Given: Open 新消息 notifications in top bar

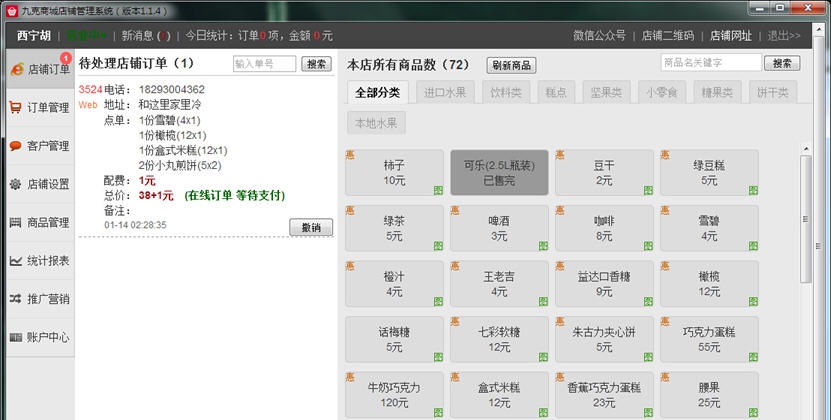Looking at the screenshot, I should [x=146, y=36].
